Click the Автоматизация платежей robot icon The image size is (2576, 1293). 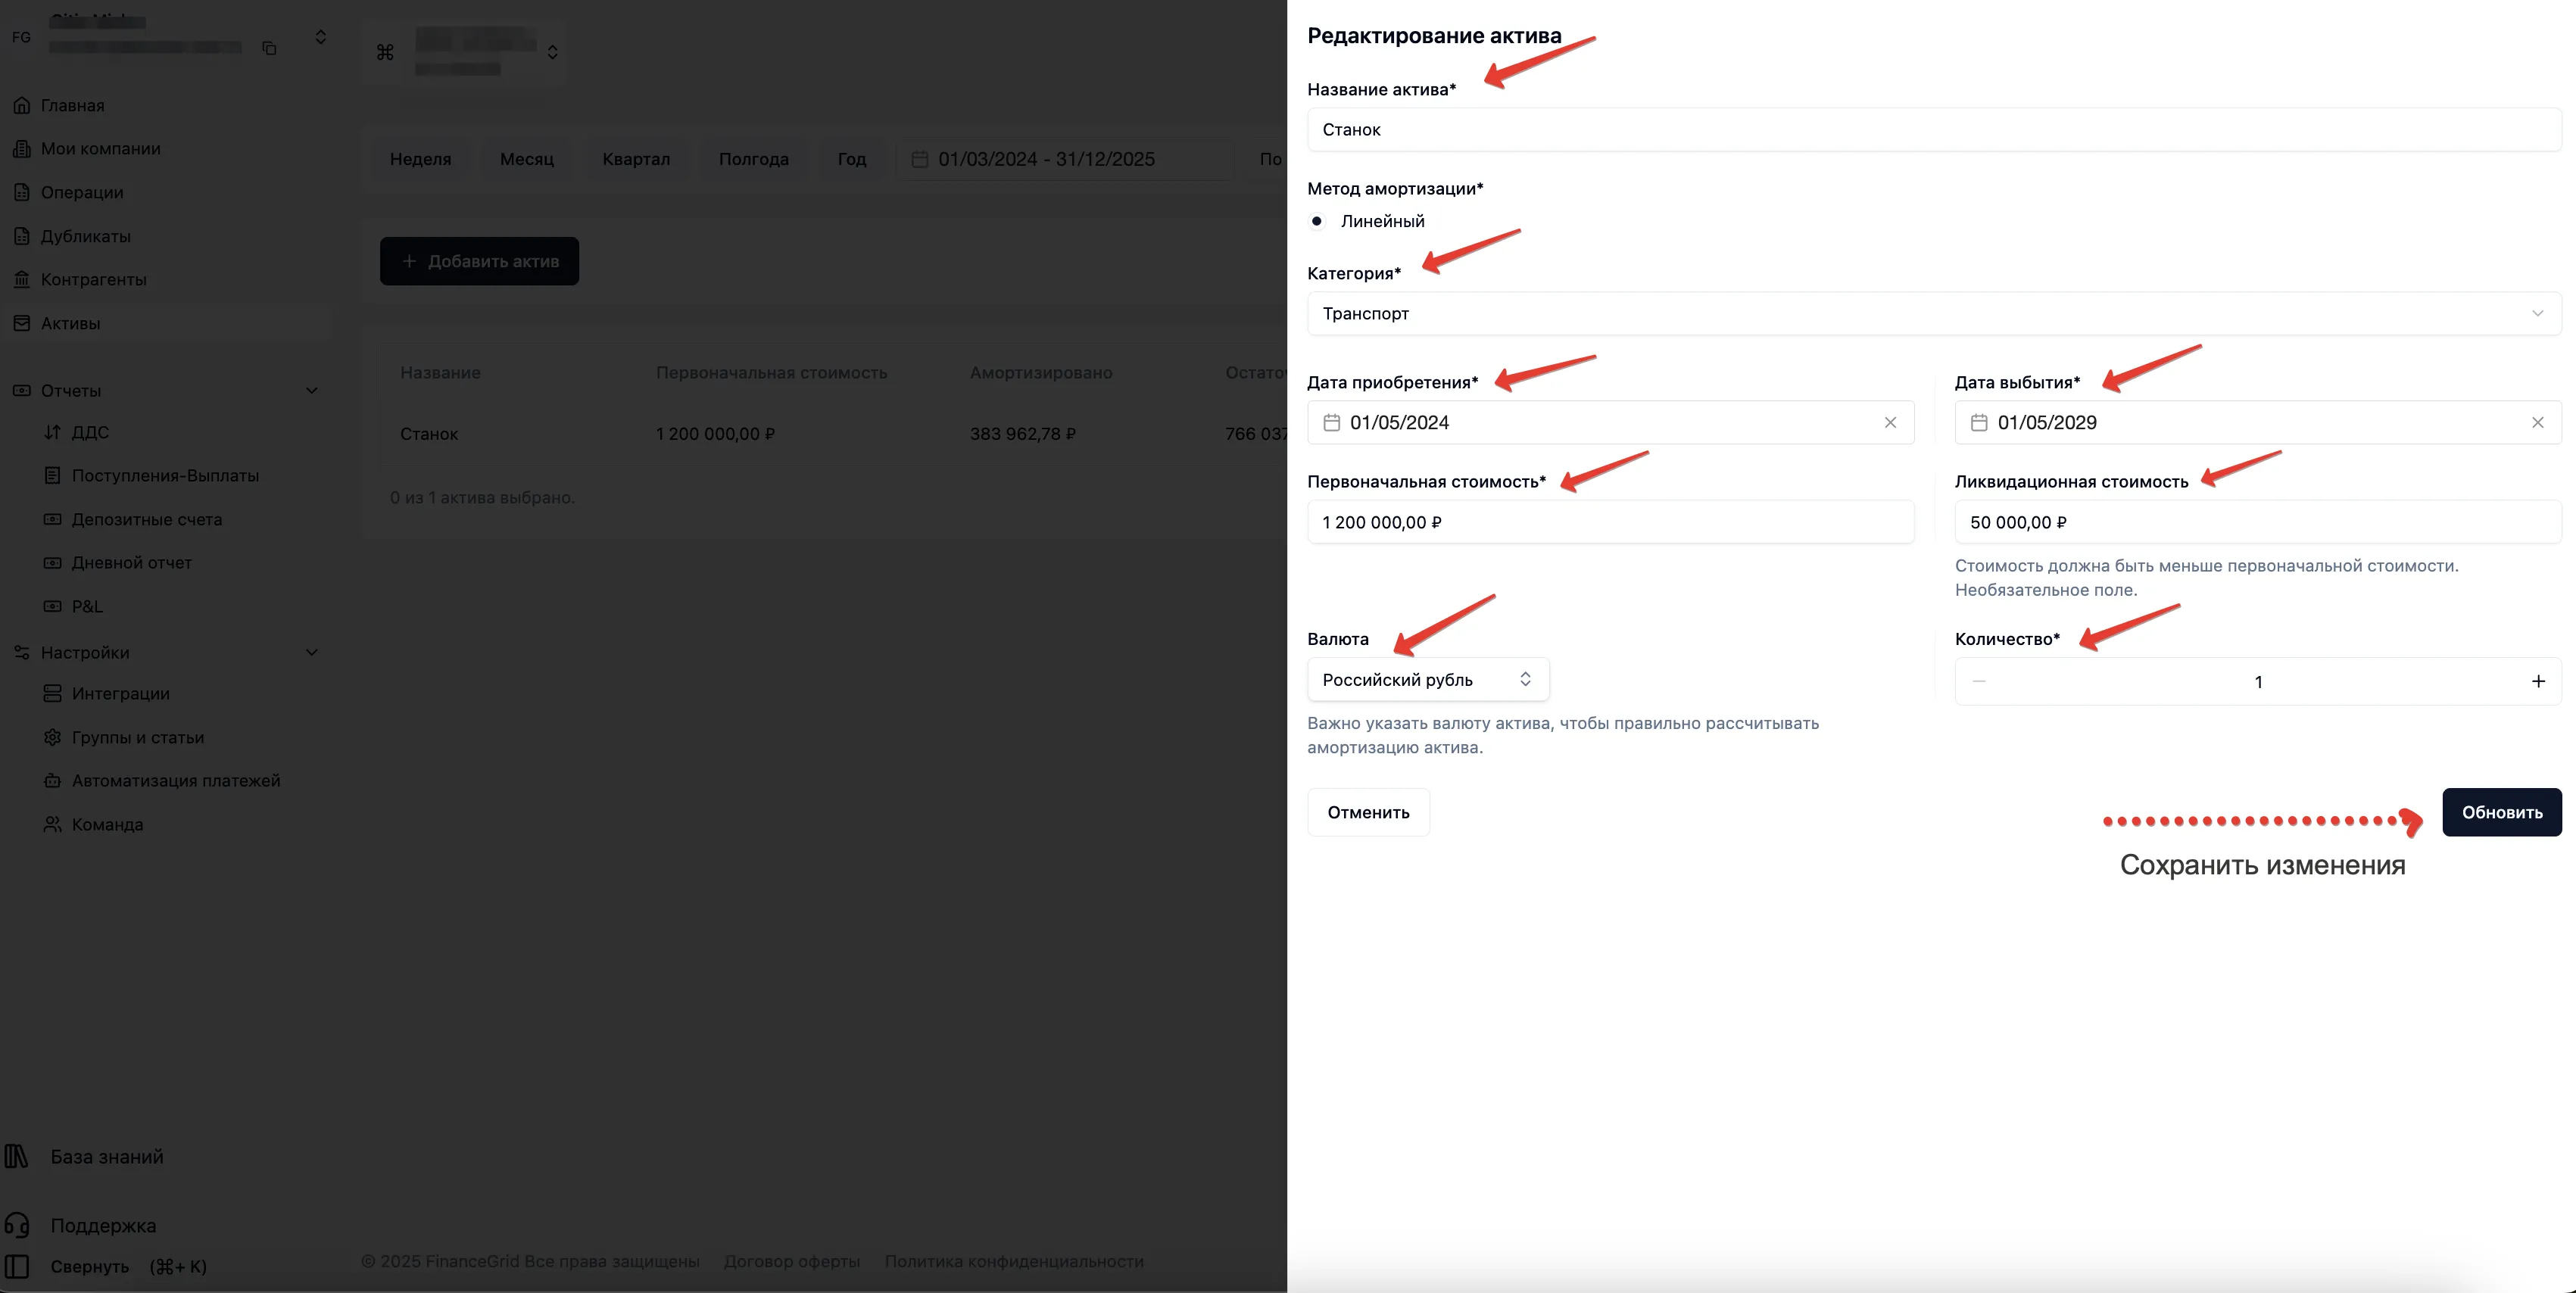[x=52, y=780]
